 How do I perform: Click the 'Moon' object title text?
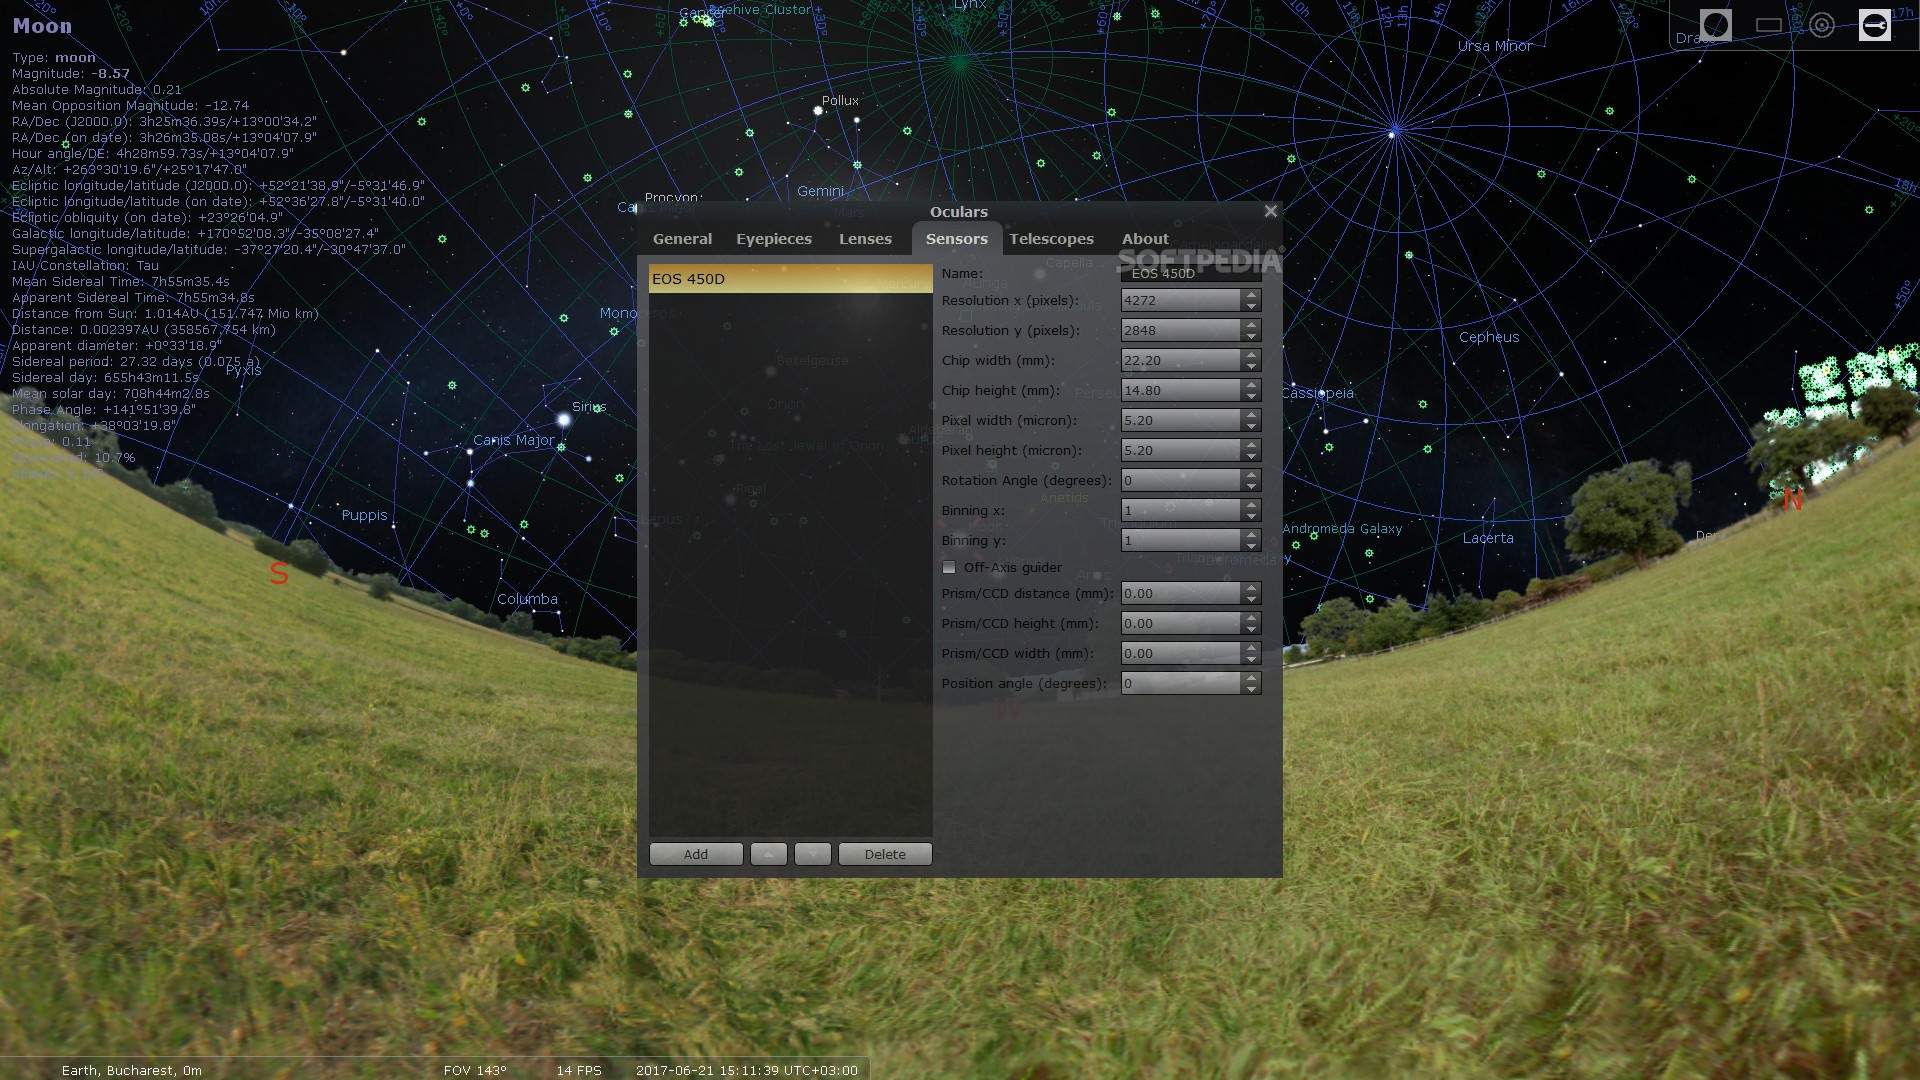[42, 26]
